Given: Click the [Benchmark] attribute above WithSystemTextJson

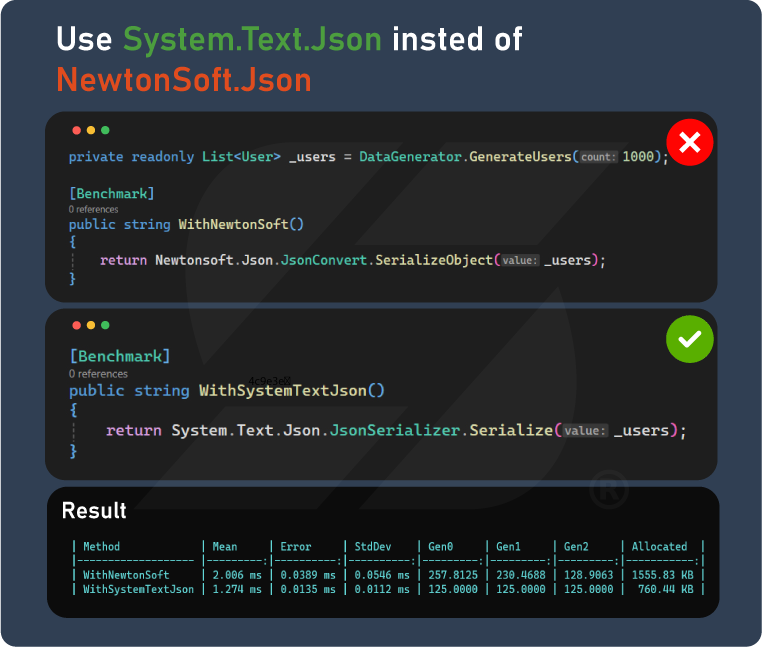Looking at the screenshot, I should pyautogui.click(x=120, y=356).
